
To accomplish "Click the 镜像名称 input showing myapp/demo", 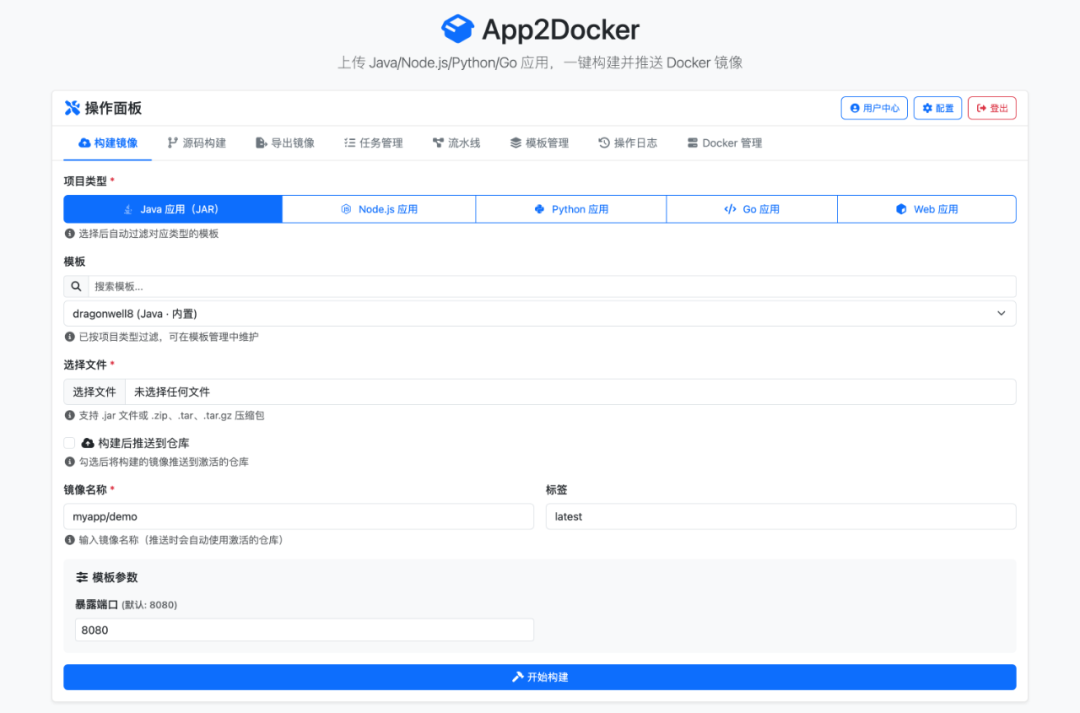I will (x=298, y=516).
